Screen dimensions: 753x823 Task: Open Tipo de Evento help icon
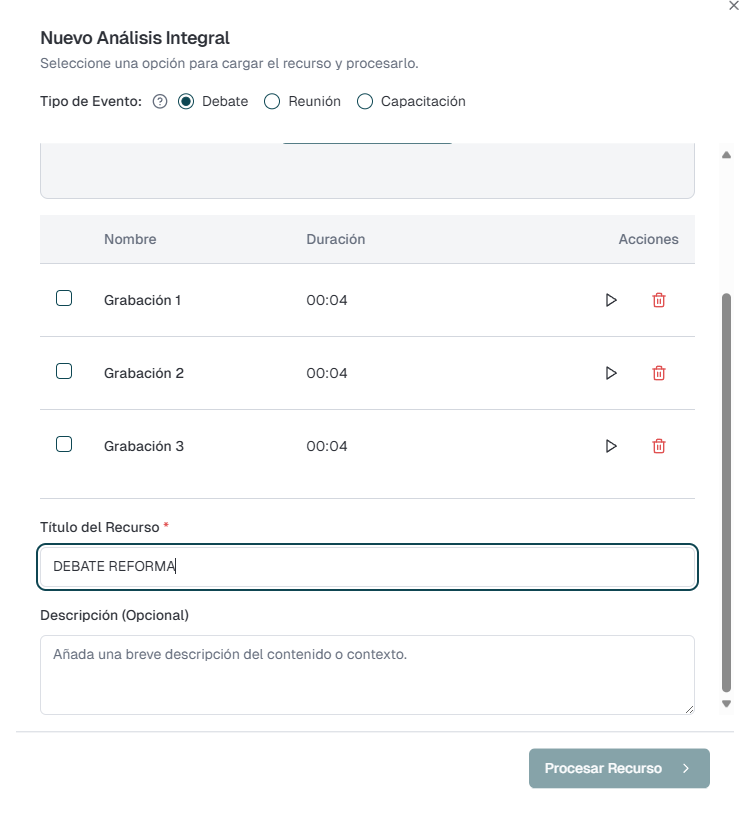coord(160,101)
